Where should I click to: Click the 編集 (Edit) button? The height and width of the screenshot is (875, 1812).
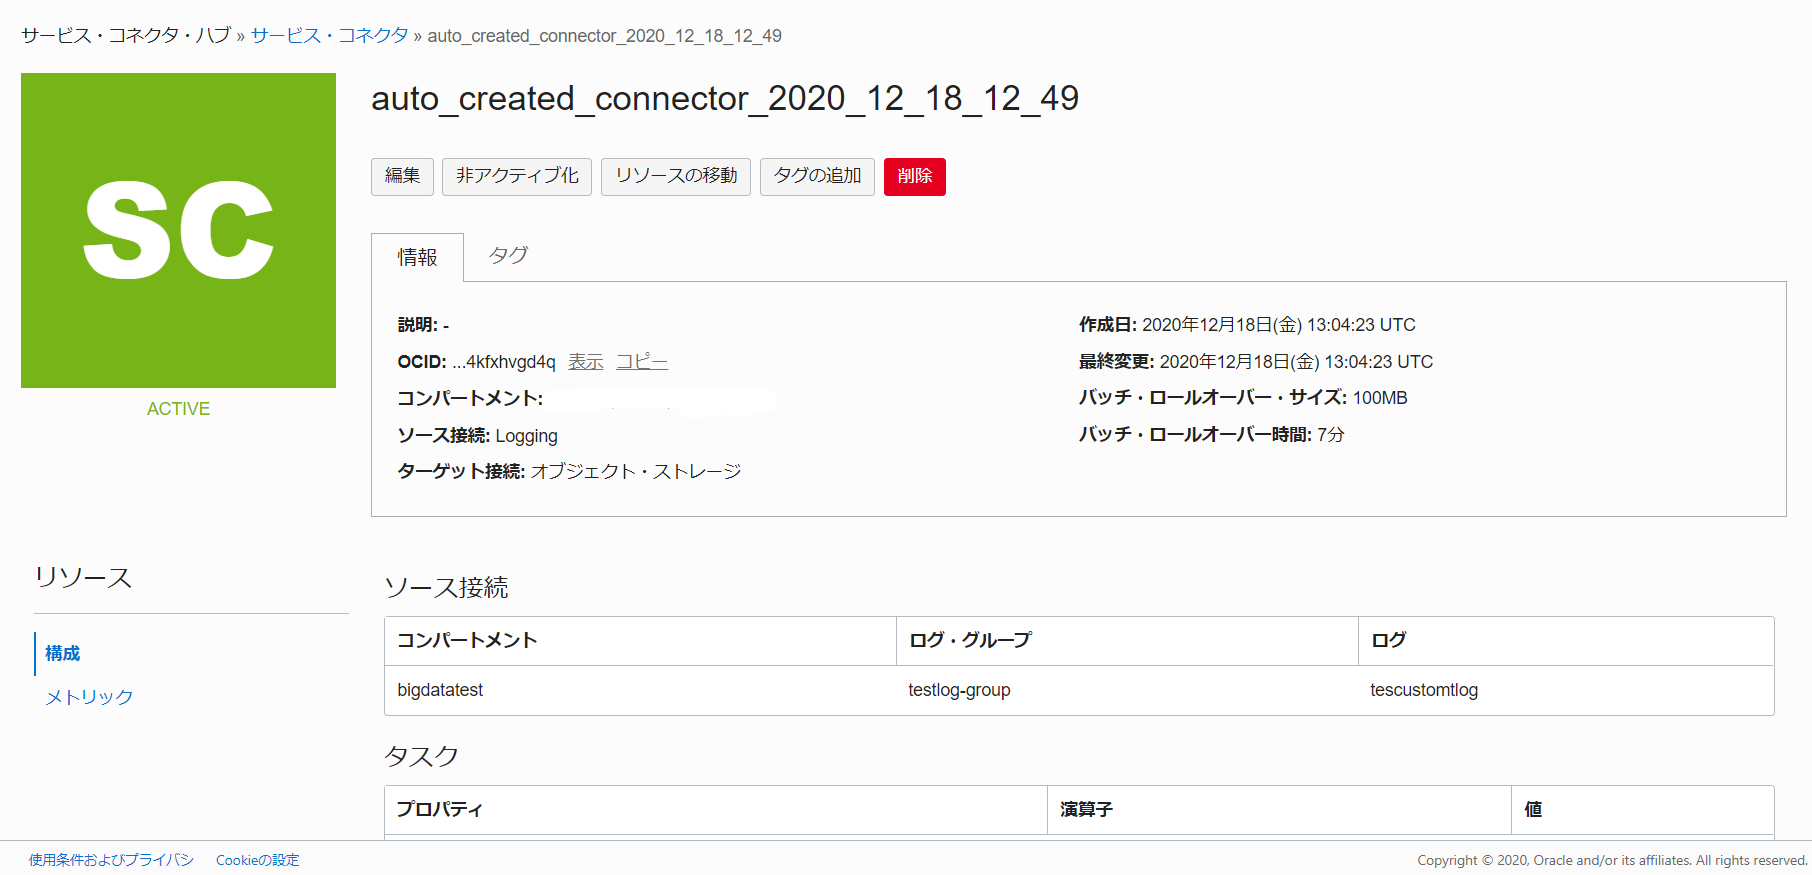coord(402,177)
